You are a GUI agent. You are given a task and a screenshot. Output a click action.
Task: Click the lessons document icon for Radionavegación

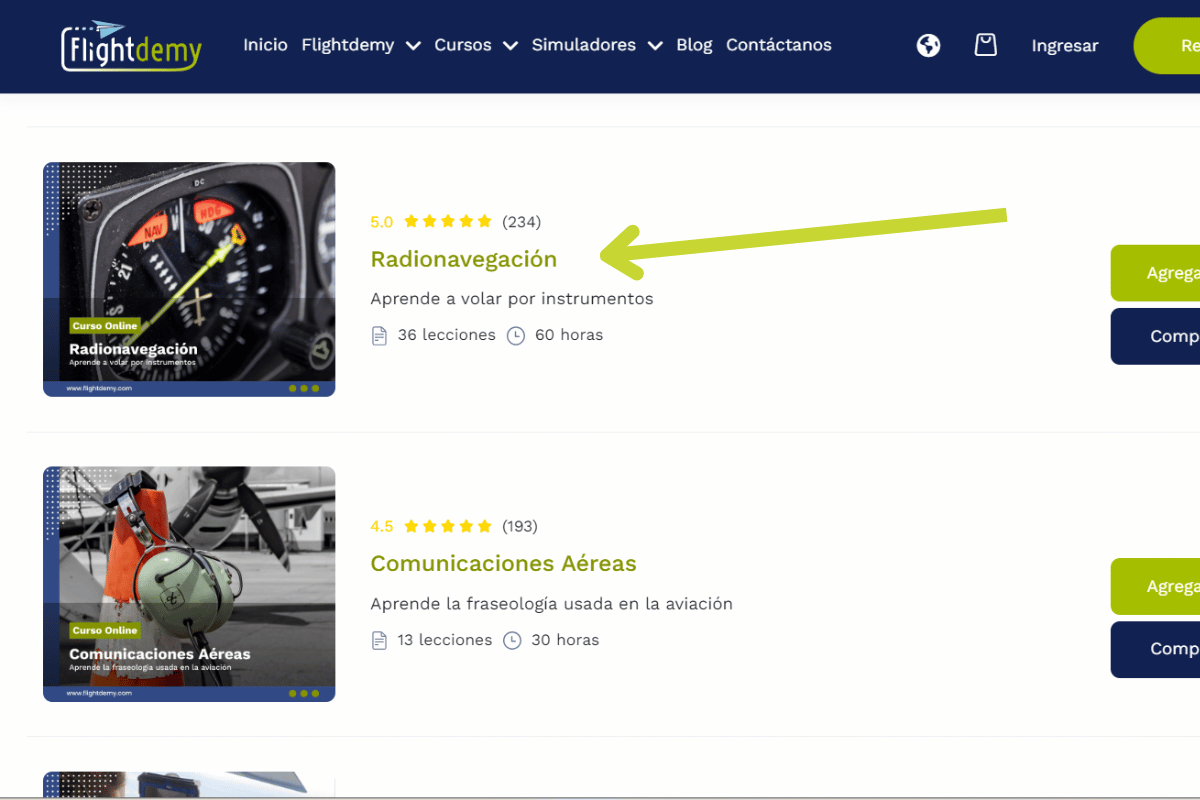379,336
